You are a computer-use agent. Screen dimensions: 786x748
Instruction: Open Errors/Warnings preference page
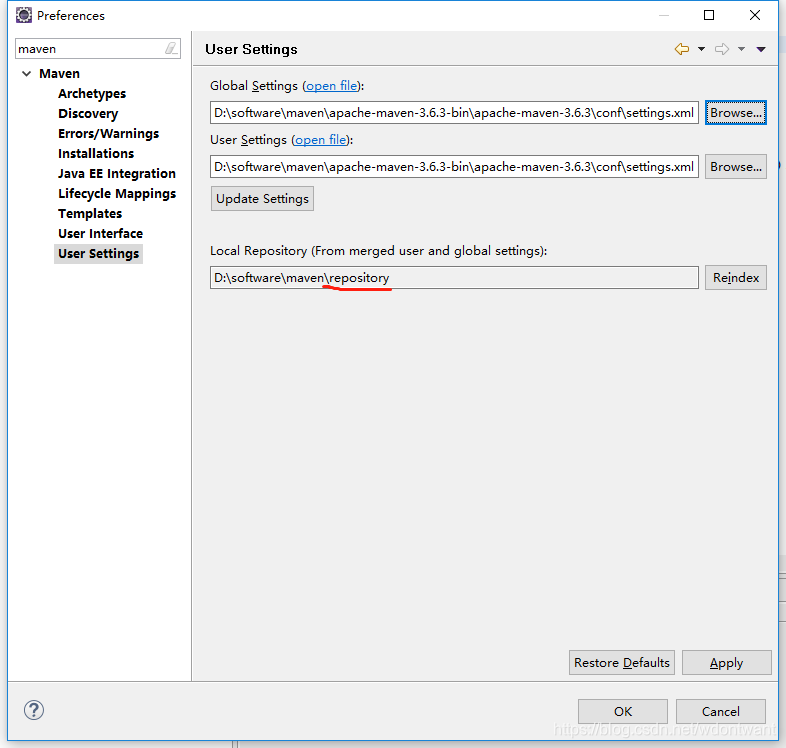click(x=108, y=134)
